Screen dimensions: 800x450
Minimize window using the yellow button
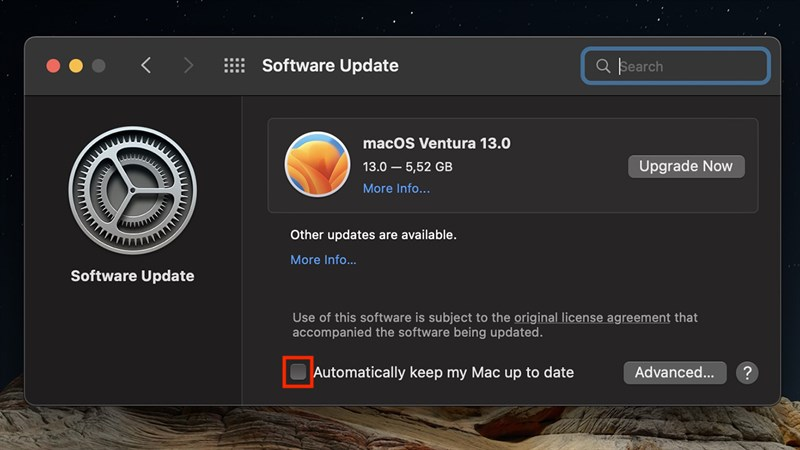[x=76, y=66]
